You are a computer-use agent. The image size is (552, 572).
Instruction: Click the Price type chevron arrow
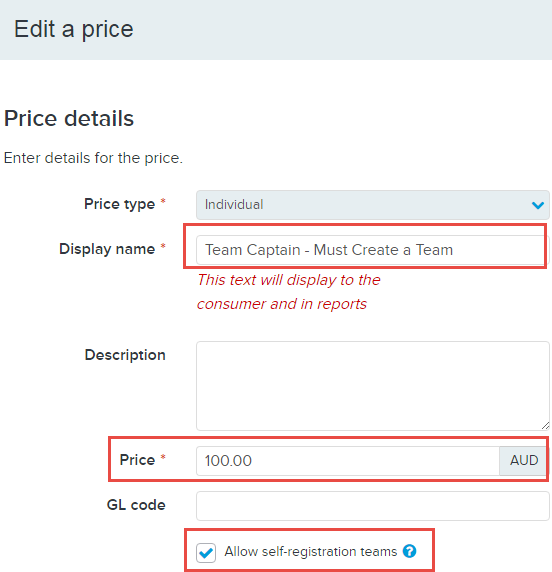click(538, 205)
